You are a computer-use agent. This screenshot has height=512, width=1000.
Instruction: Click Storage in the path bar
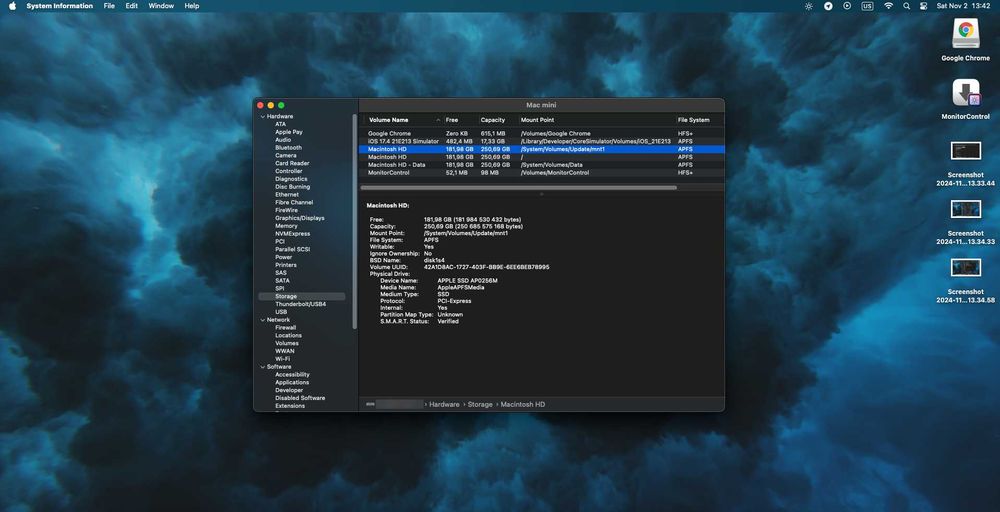[480, 405]
